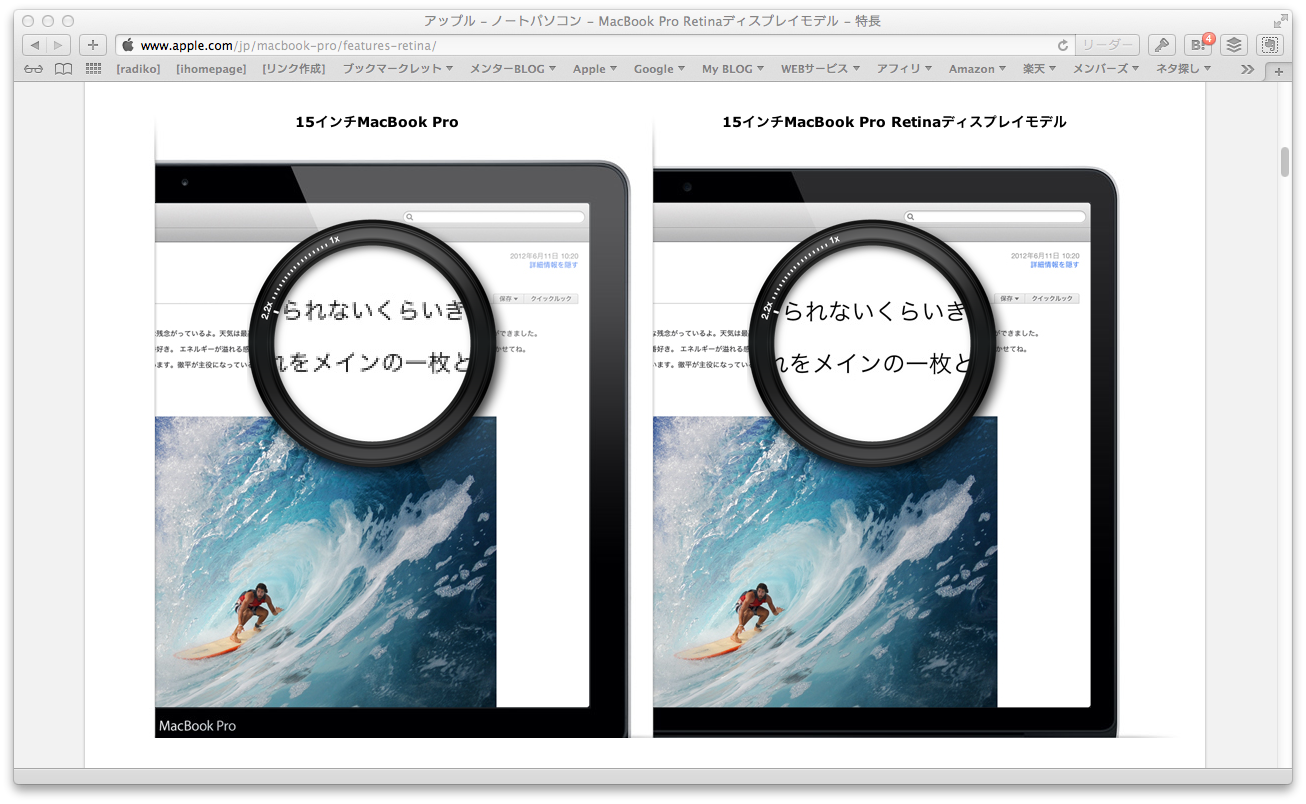1306x804 pixels.
Task: Click the rightmost toolbar extension icon
Action: click(1270, 45)
